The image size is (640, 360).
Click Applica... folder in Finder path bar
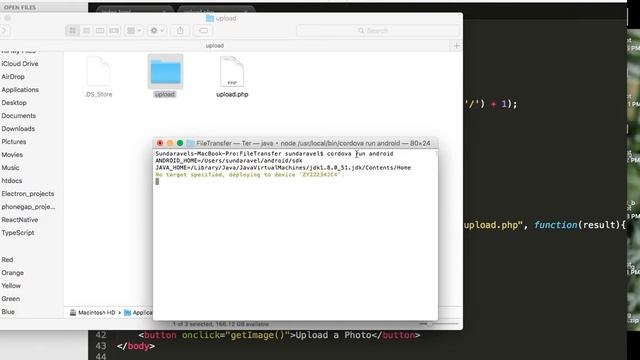point(138,313)
